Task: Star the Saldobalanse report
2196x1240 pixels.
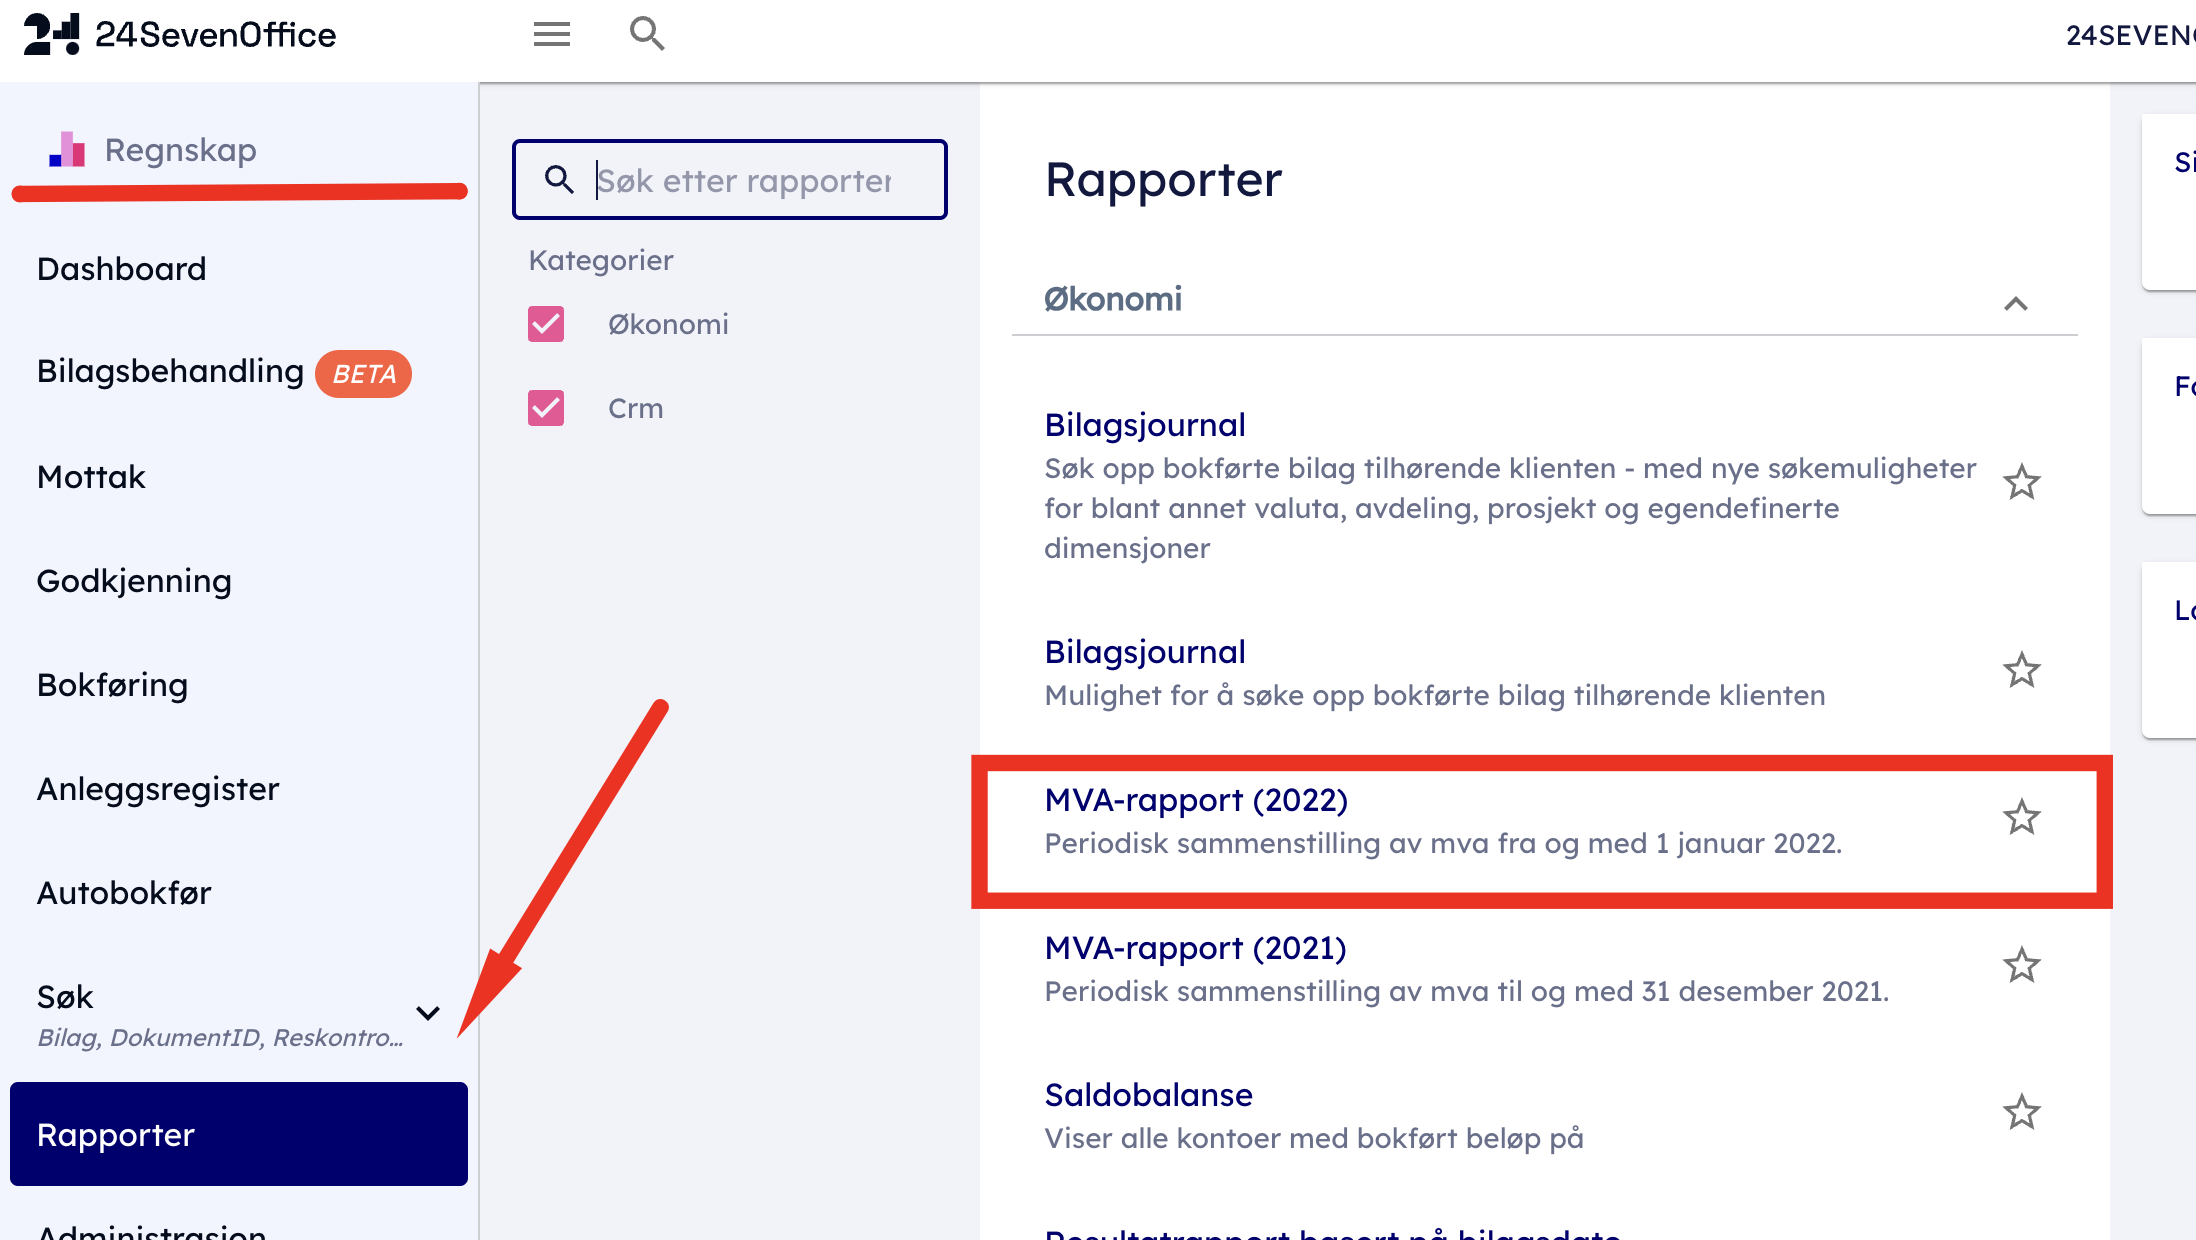Action: pos(2021,1113)
